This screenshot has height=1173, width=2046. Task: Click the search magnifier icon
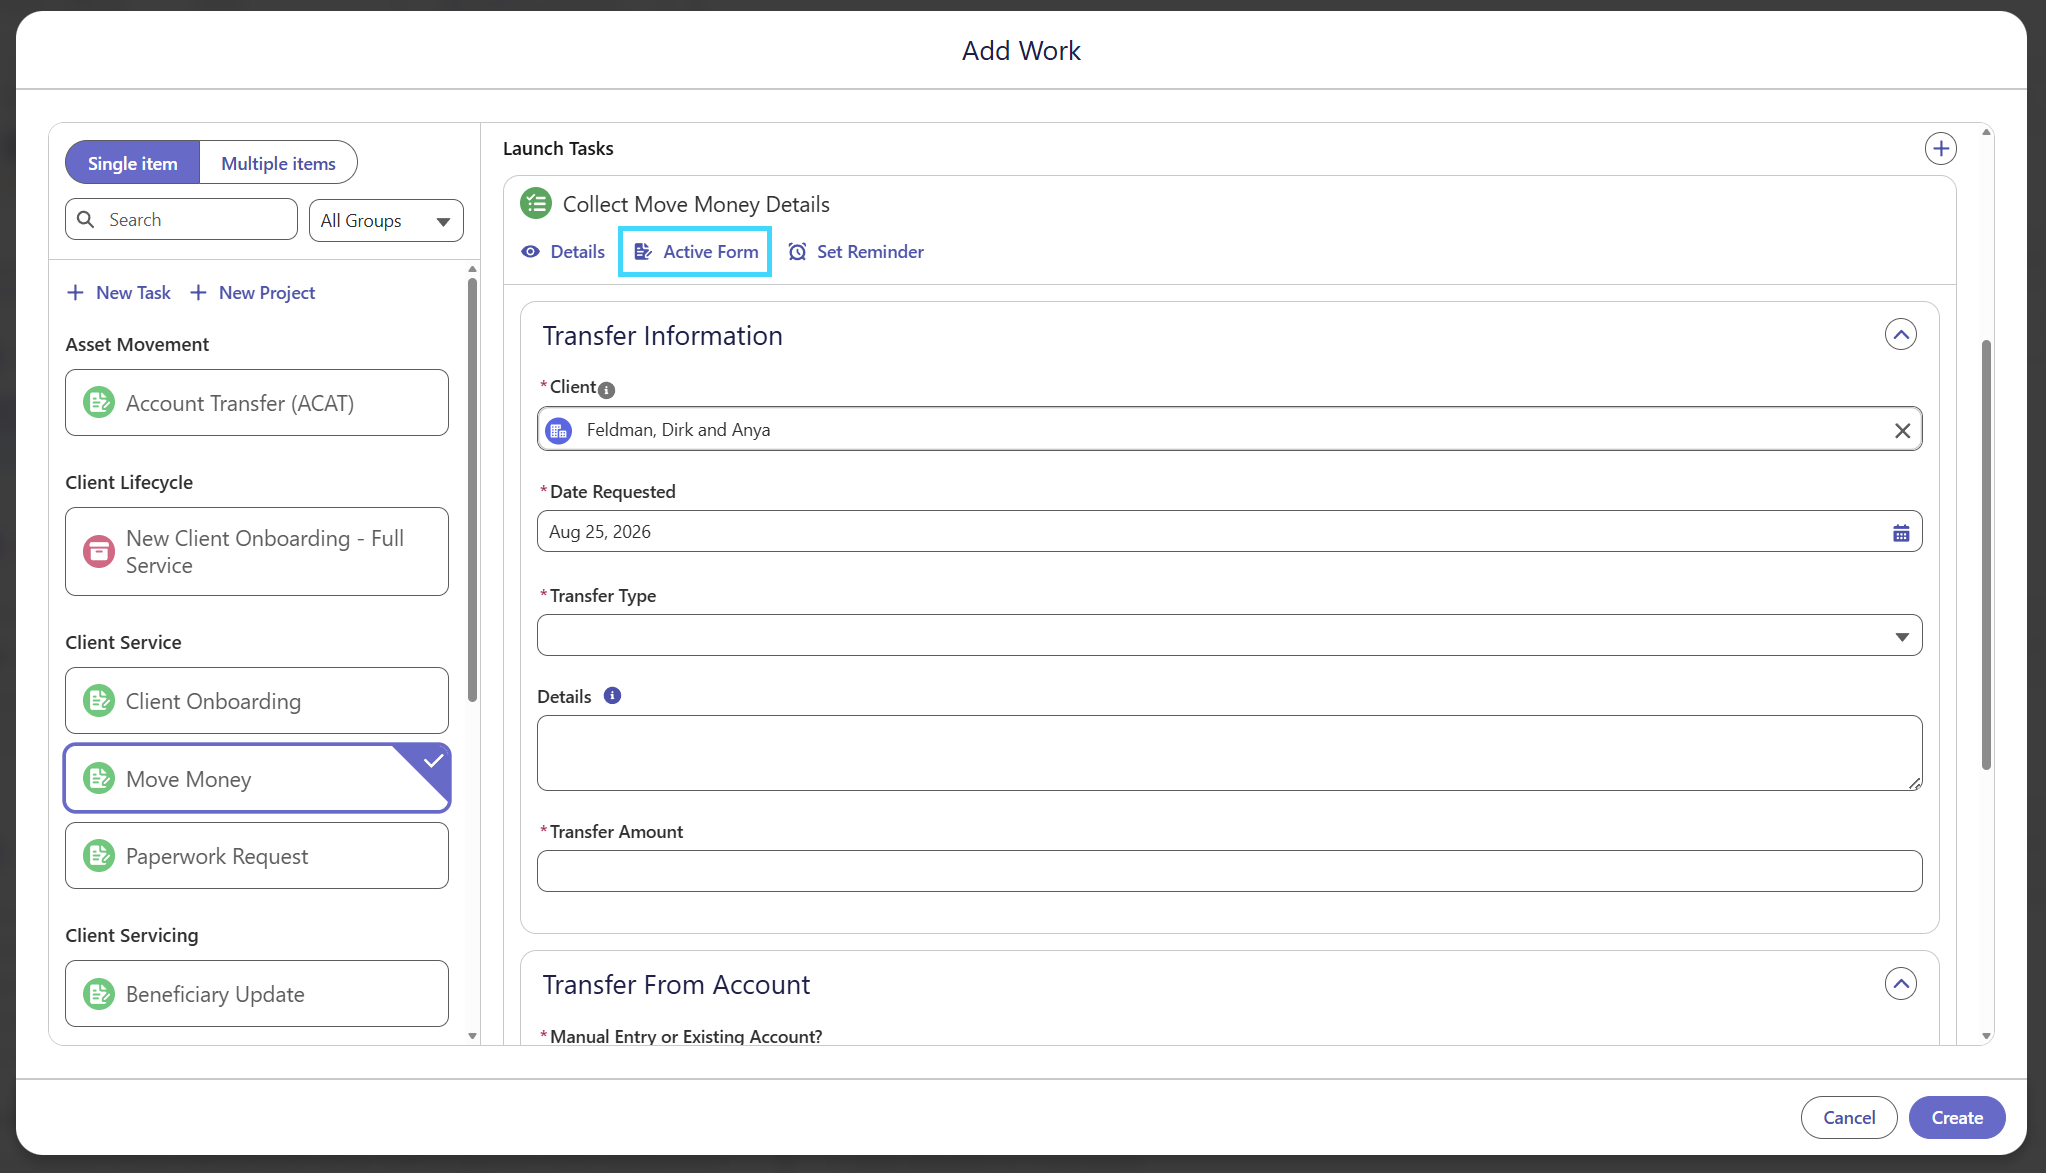[86, 219]
